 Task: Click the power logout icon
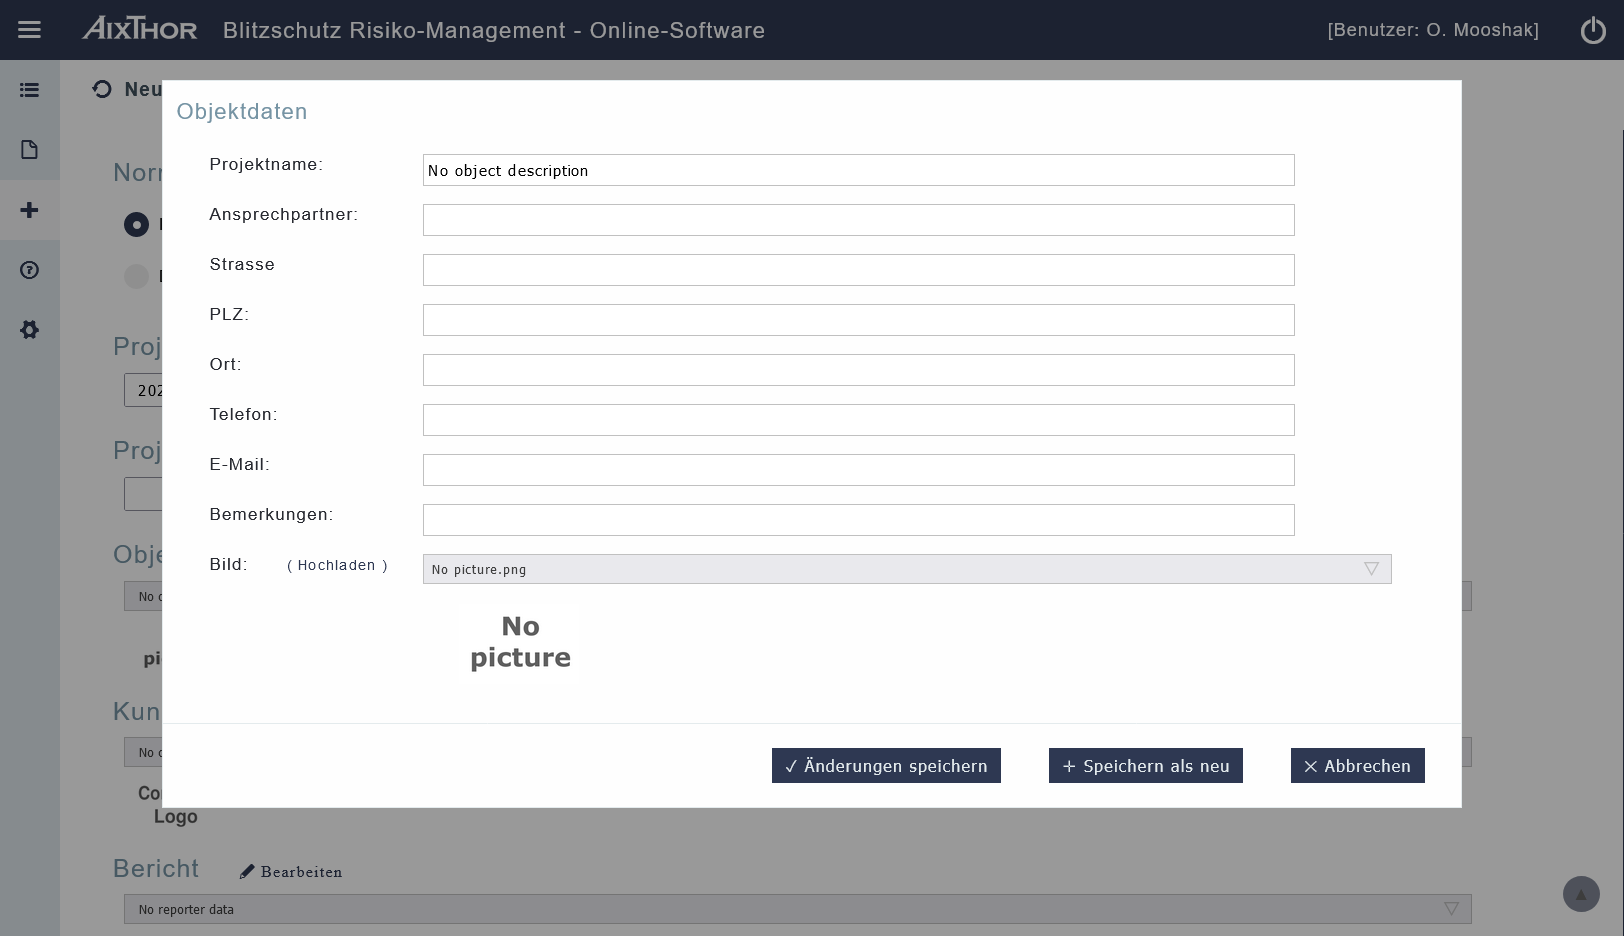pyautogui.click(x=1593, y=30)
